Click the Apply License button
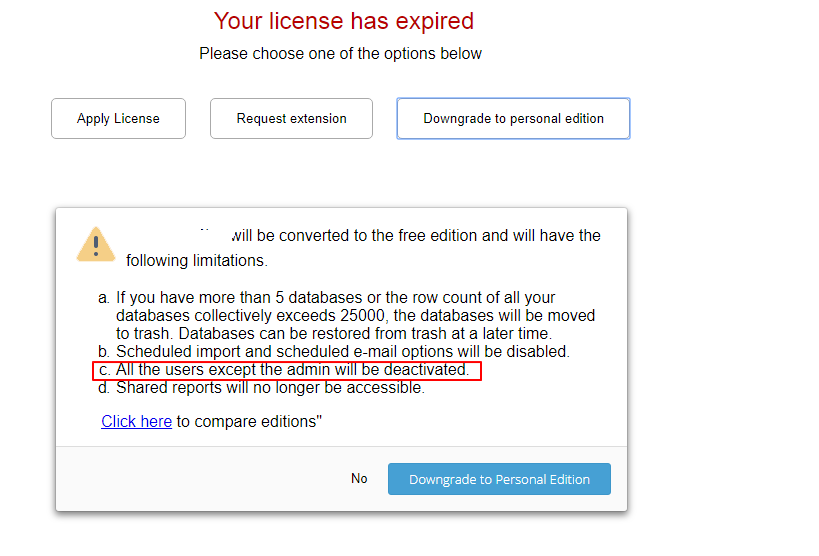Image resolution: width=819 pixels, height=556 pixels. pos(118,118)
